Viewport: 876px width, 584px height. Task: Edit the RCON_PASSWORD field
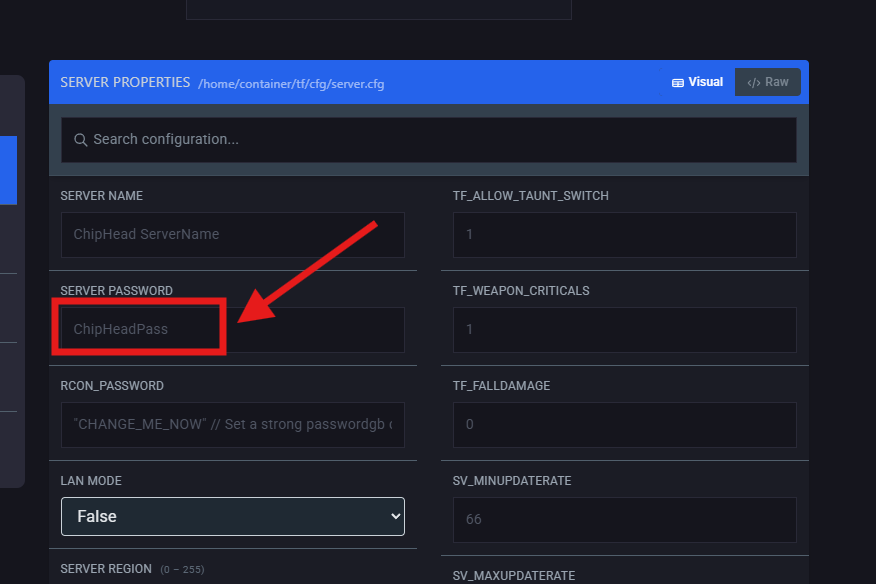(x=232, y=425)
